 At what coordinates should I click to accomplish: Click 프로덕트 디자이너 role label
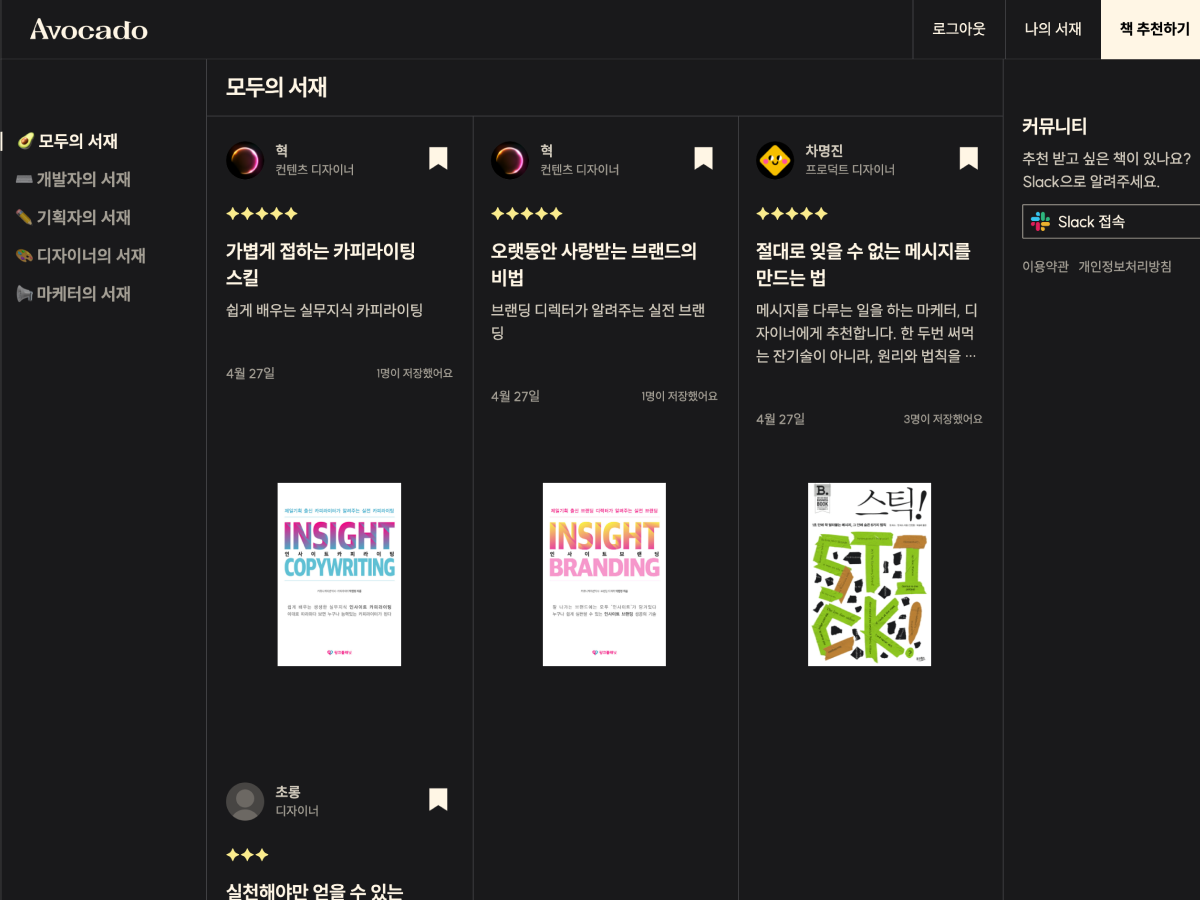point(850,170)
